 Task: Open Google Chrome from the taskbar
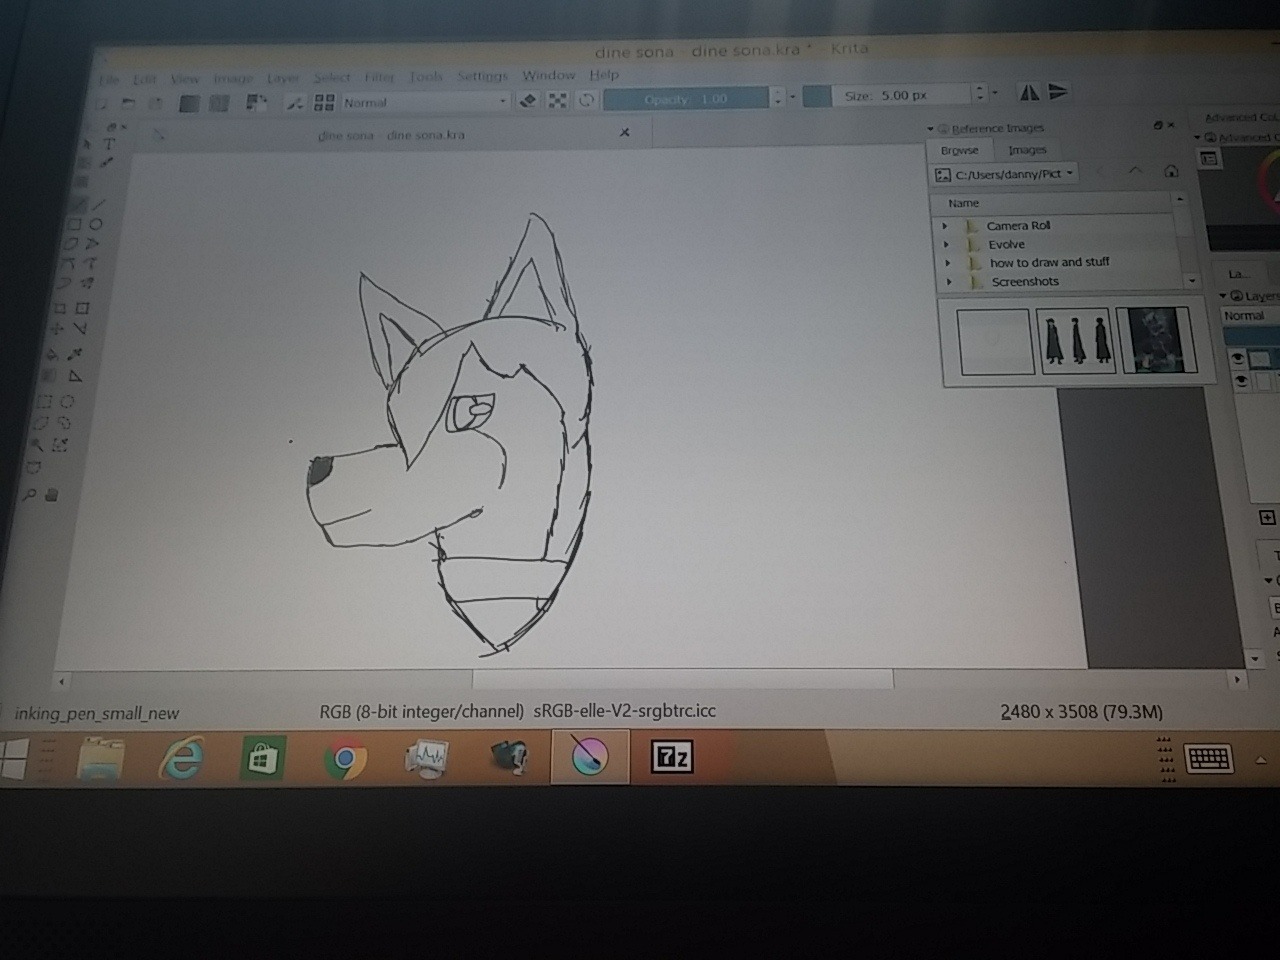pyautogui.click(x=345, y=759)
